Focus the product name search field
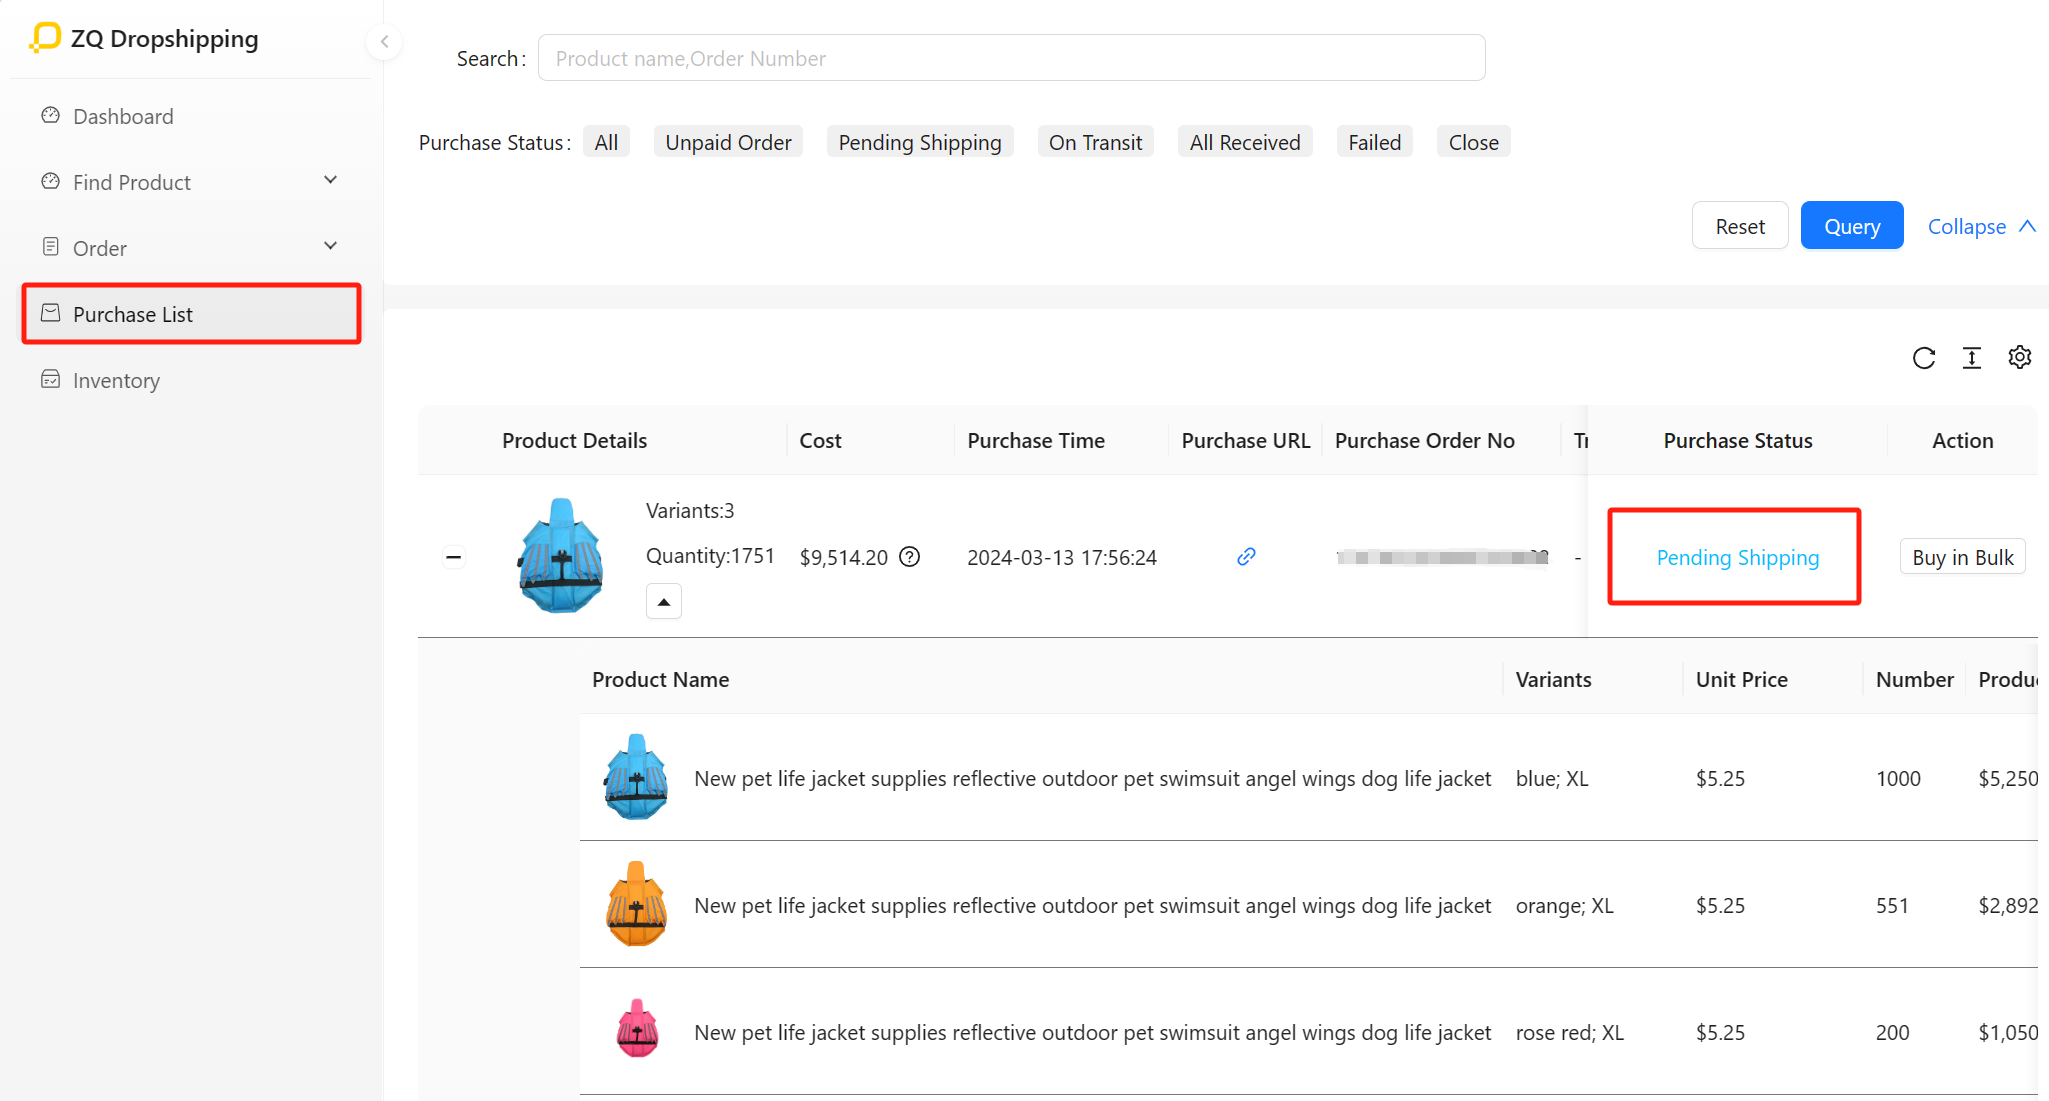 [x=1011, y=58]
